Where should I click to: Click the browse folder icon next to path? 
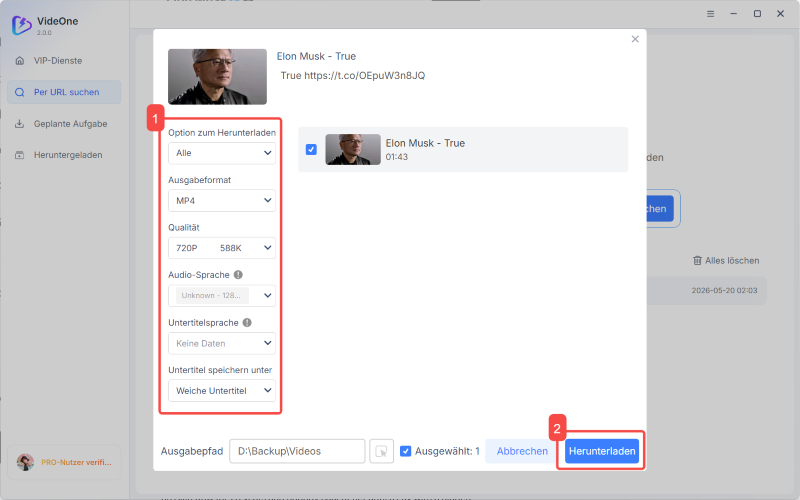click(382, 451)
